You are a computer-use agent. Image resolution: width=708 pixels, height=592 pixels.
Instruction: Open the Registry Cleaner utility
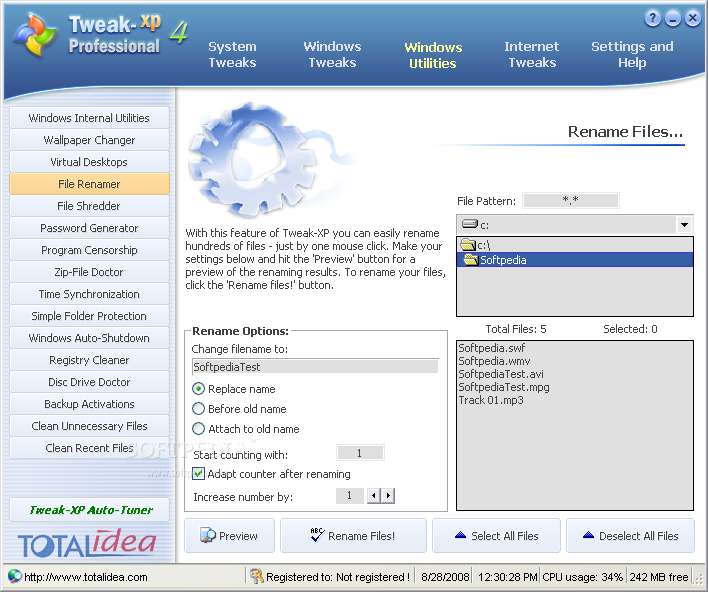[89, 360]
